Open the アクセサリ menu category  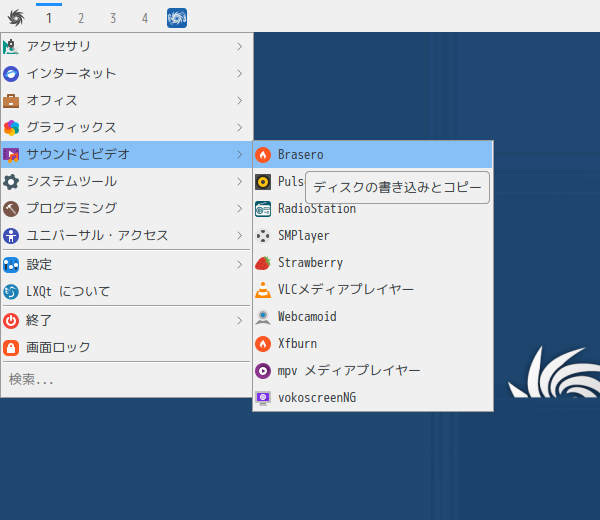127,47
